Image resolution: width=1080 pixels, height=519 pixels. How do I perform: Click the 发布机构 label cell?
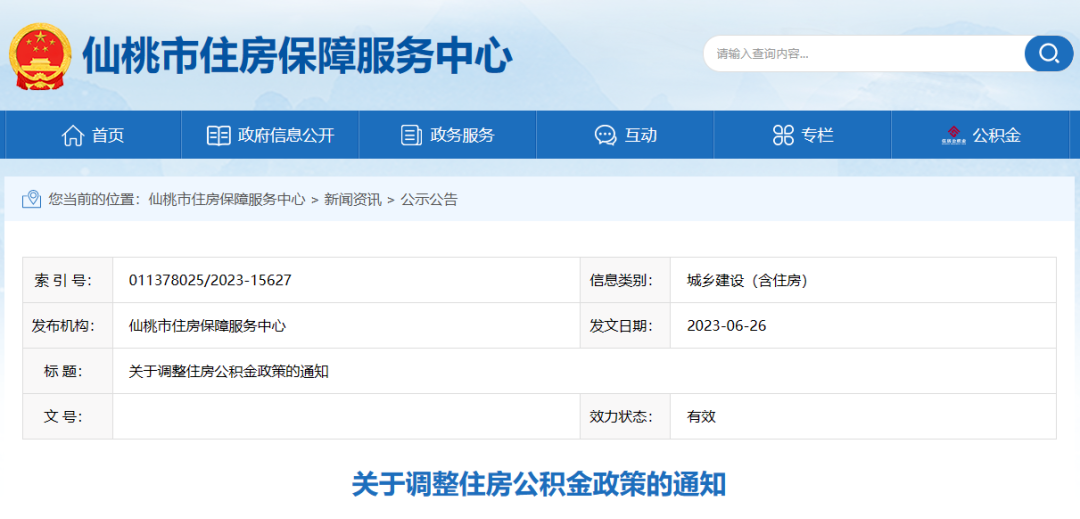pos(68,326)
